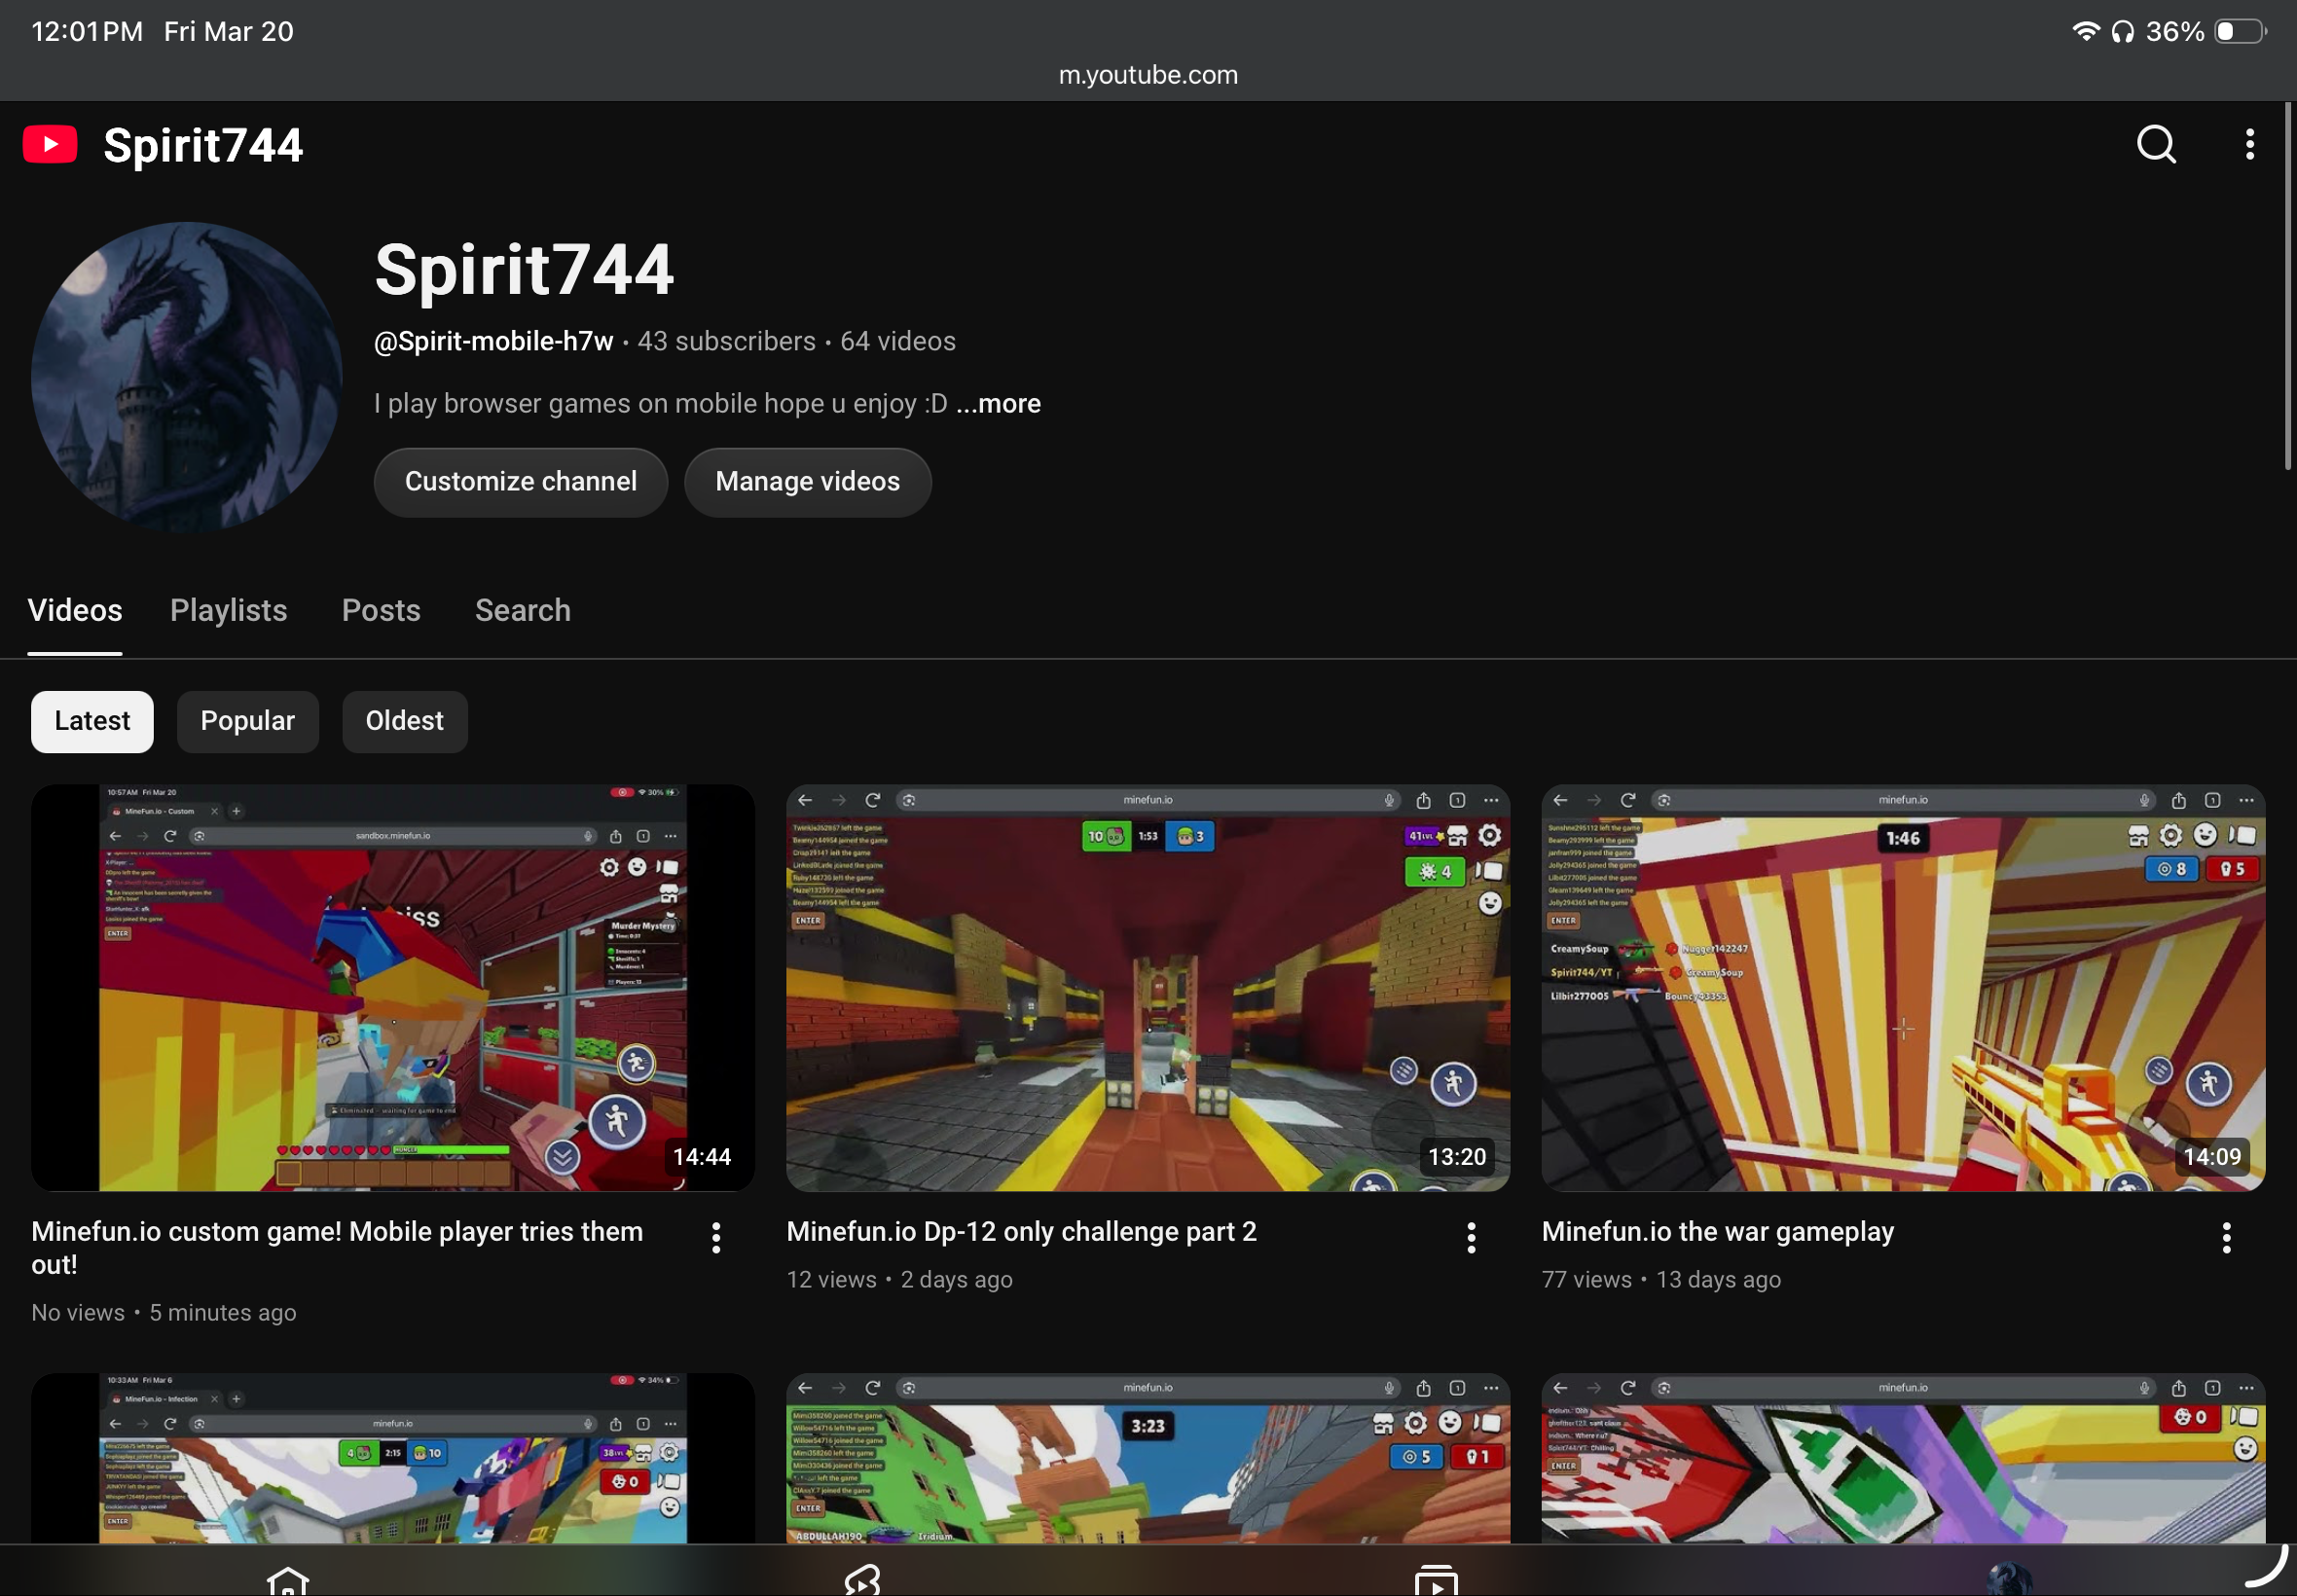Open options menu for war gameplay video
Screen dimensions: 2297x1596
(2226, 1238)
